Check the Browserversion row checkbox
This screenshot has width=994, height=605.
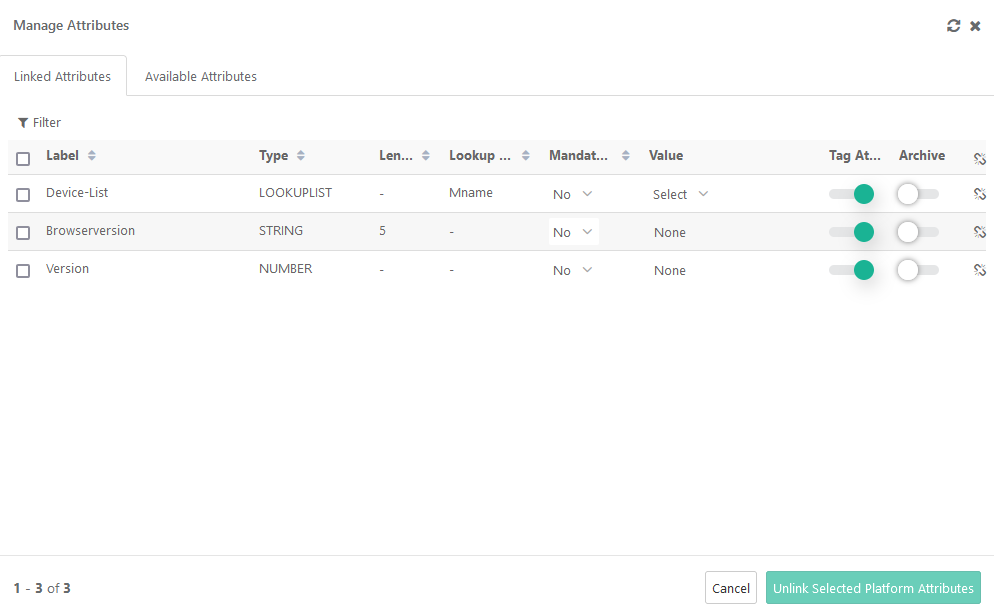[x=24, y=233]
